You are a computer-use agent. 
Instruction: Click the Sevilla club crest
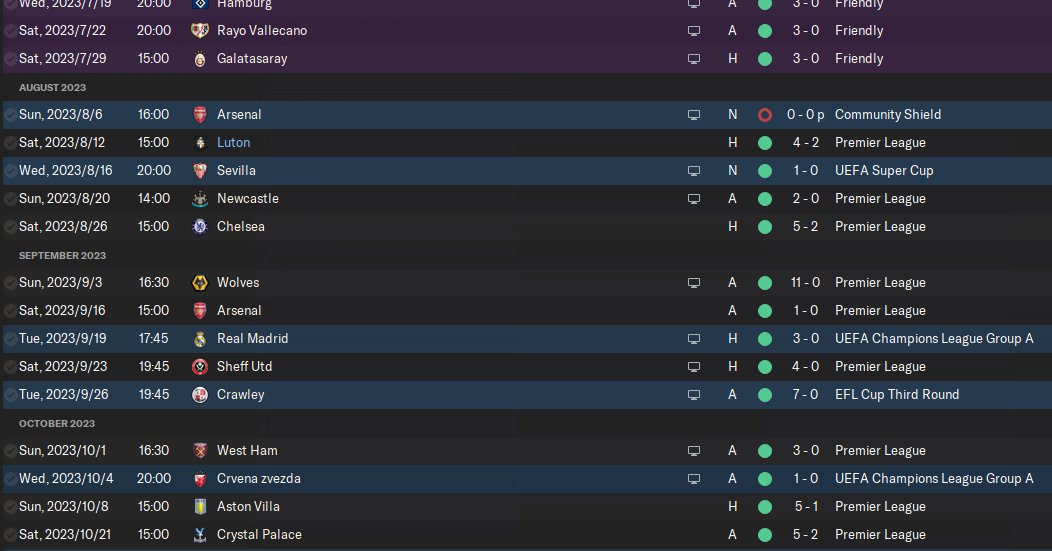200,171
